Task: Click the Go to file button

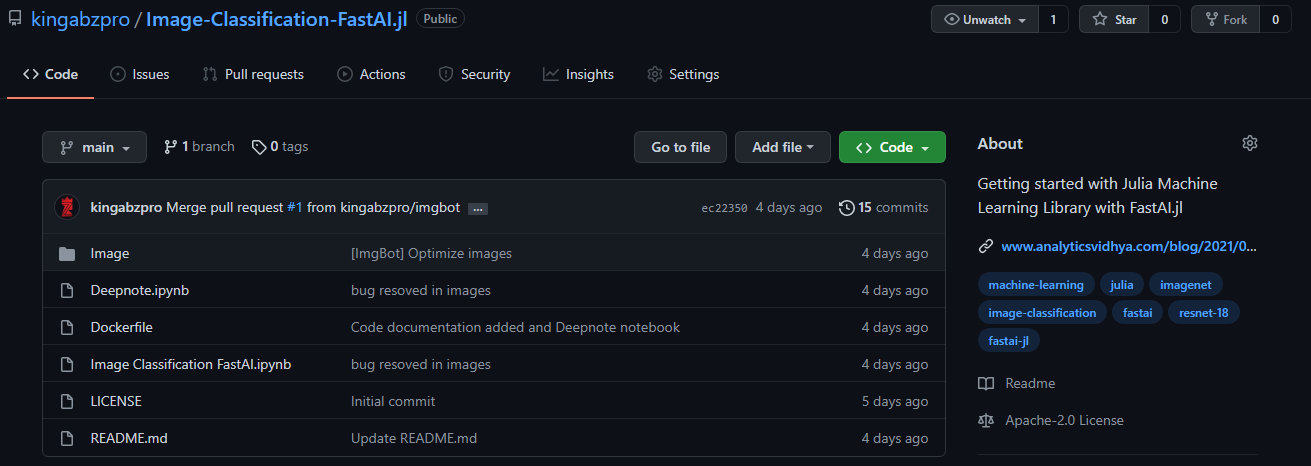Action: coord(680,147)
